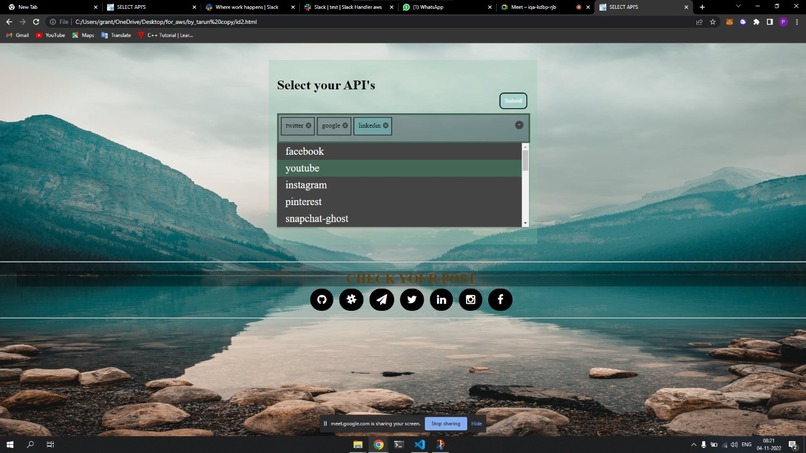Open the MetaMask fox extension
The width and height of the screenshot is (806, 453).
[x=729, y=22]
